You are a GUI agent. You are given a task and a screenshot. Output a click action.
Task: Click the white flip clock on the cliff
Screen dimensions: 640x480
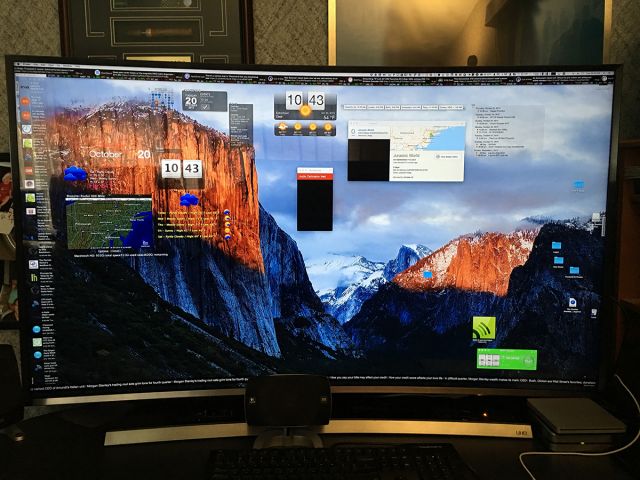coord(181,169)
